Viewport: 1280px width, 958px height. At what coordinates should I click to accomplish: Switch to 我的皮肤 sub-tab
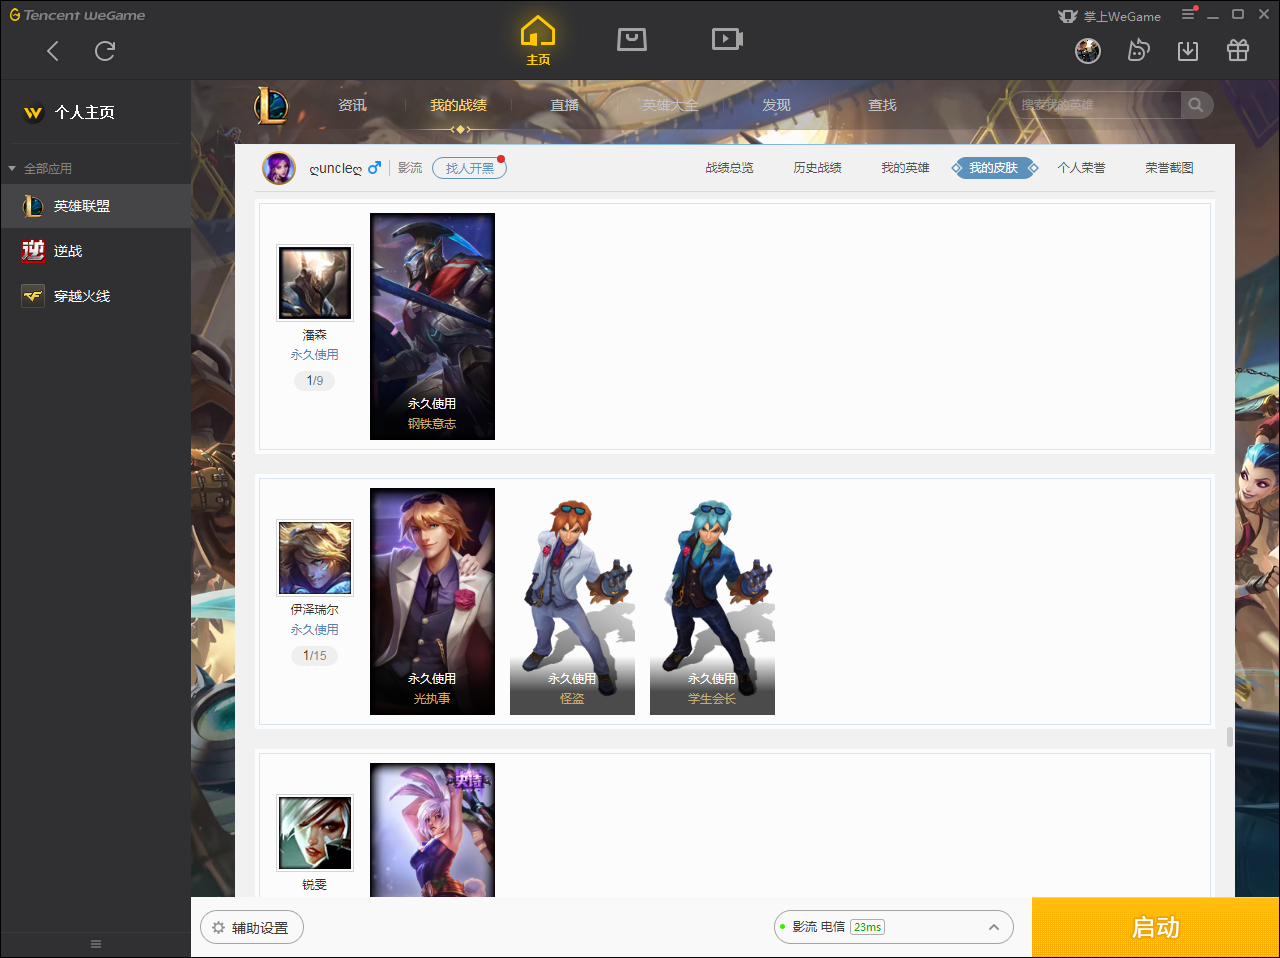coord(993,168)
